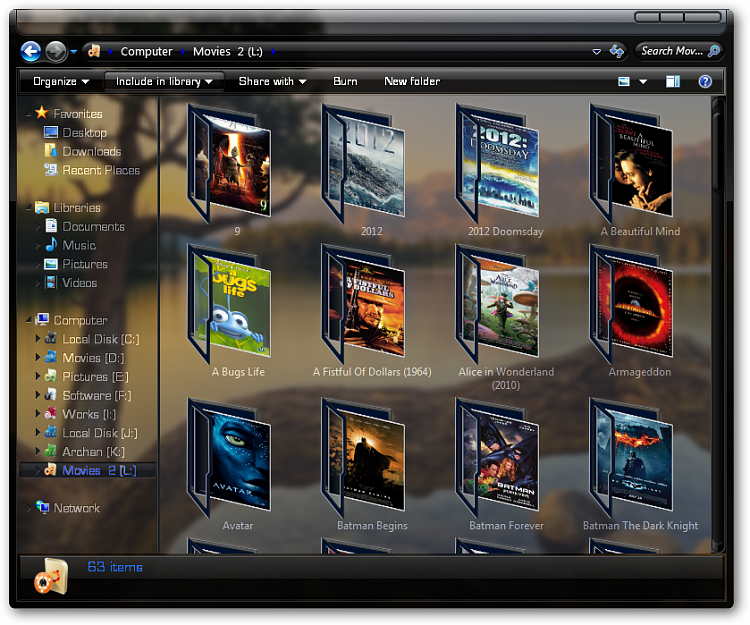Open the Music library
750x625 pixels.
click(x=79, y=245)
